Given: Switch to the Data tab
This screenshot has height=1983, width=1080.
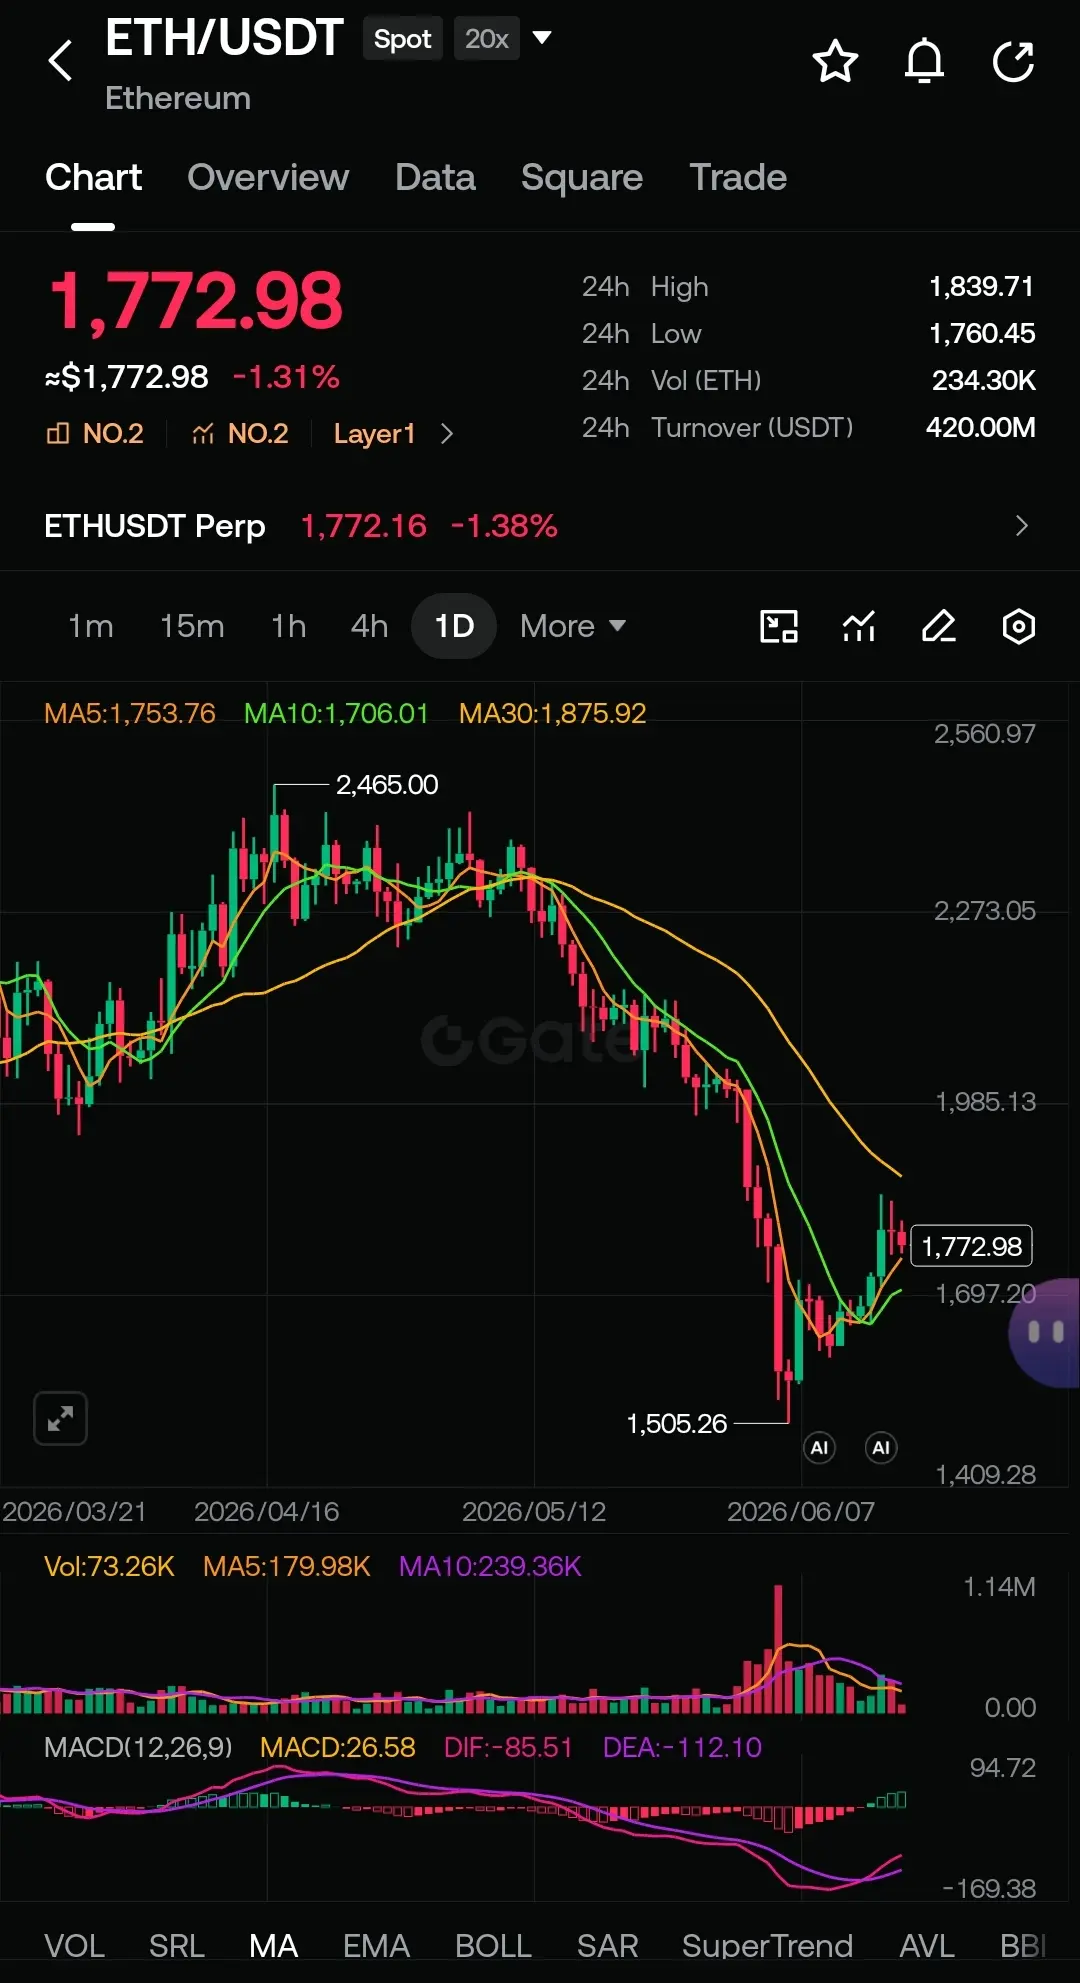Looking at the screenshot, I should 435,177.
